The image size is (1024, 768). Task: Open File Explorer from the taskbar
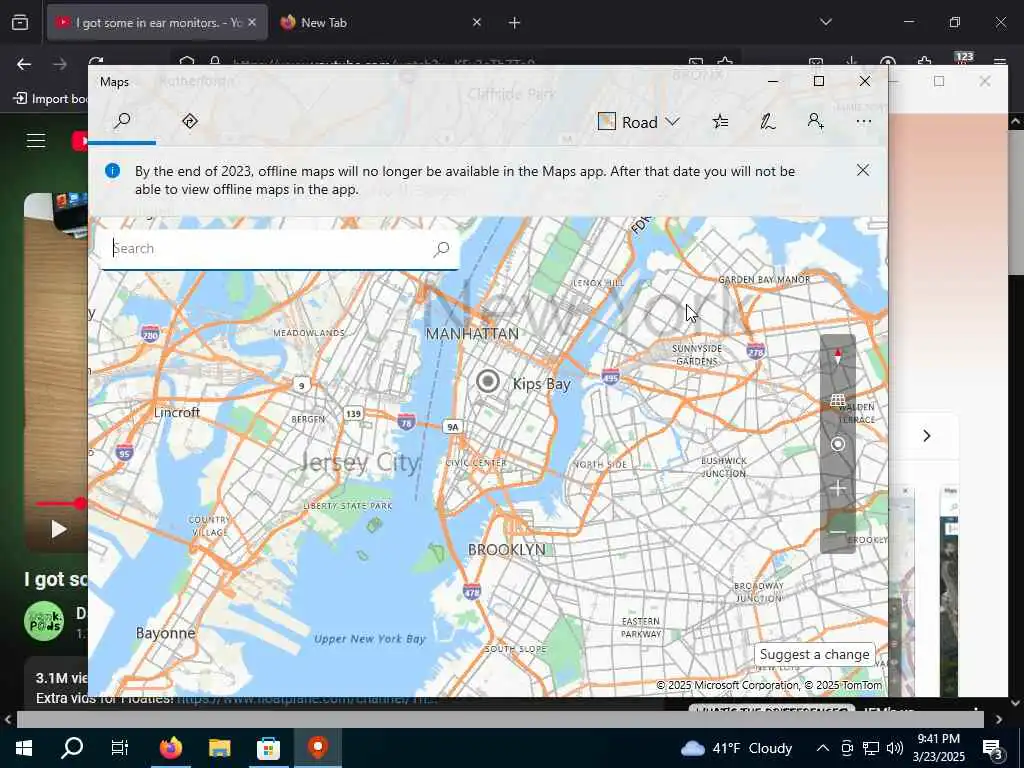point(219,748)
